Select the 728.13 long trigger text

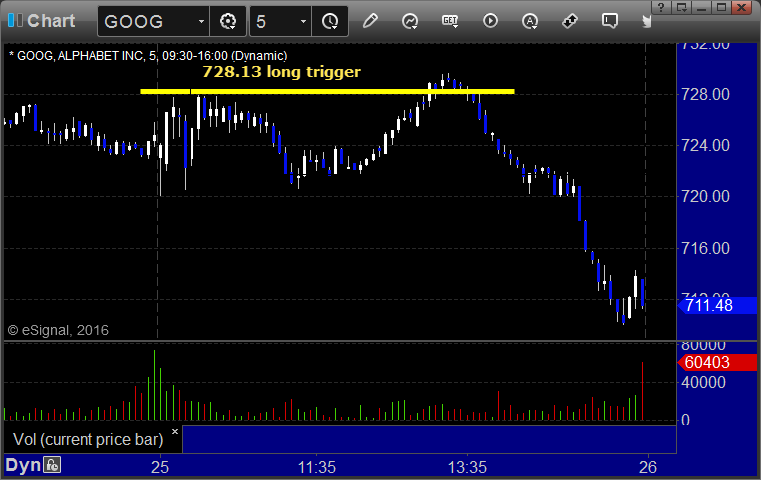pyautogui.click(x=281, y=72)
